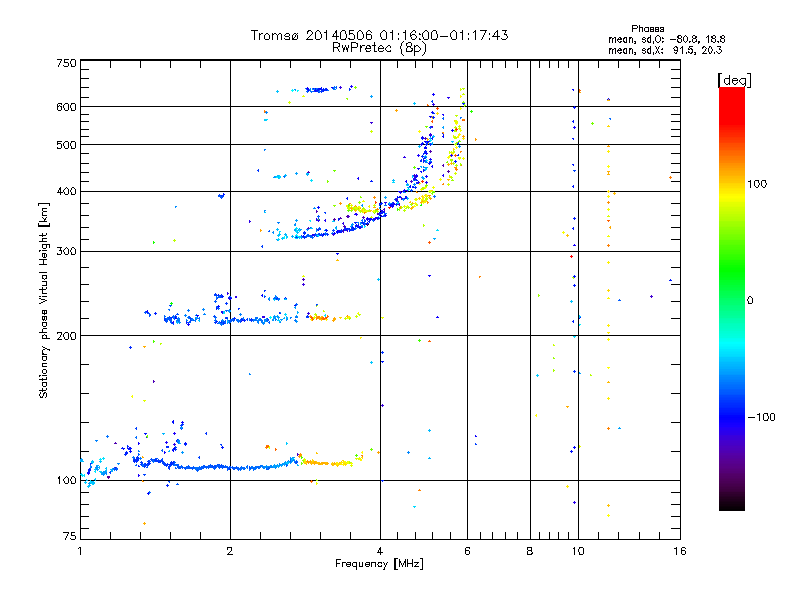Click the y-axis tick label "750"
The image size is (800, 600).
(66, 63)
